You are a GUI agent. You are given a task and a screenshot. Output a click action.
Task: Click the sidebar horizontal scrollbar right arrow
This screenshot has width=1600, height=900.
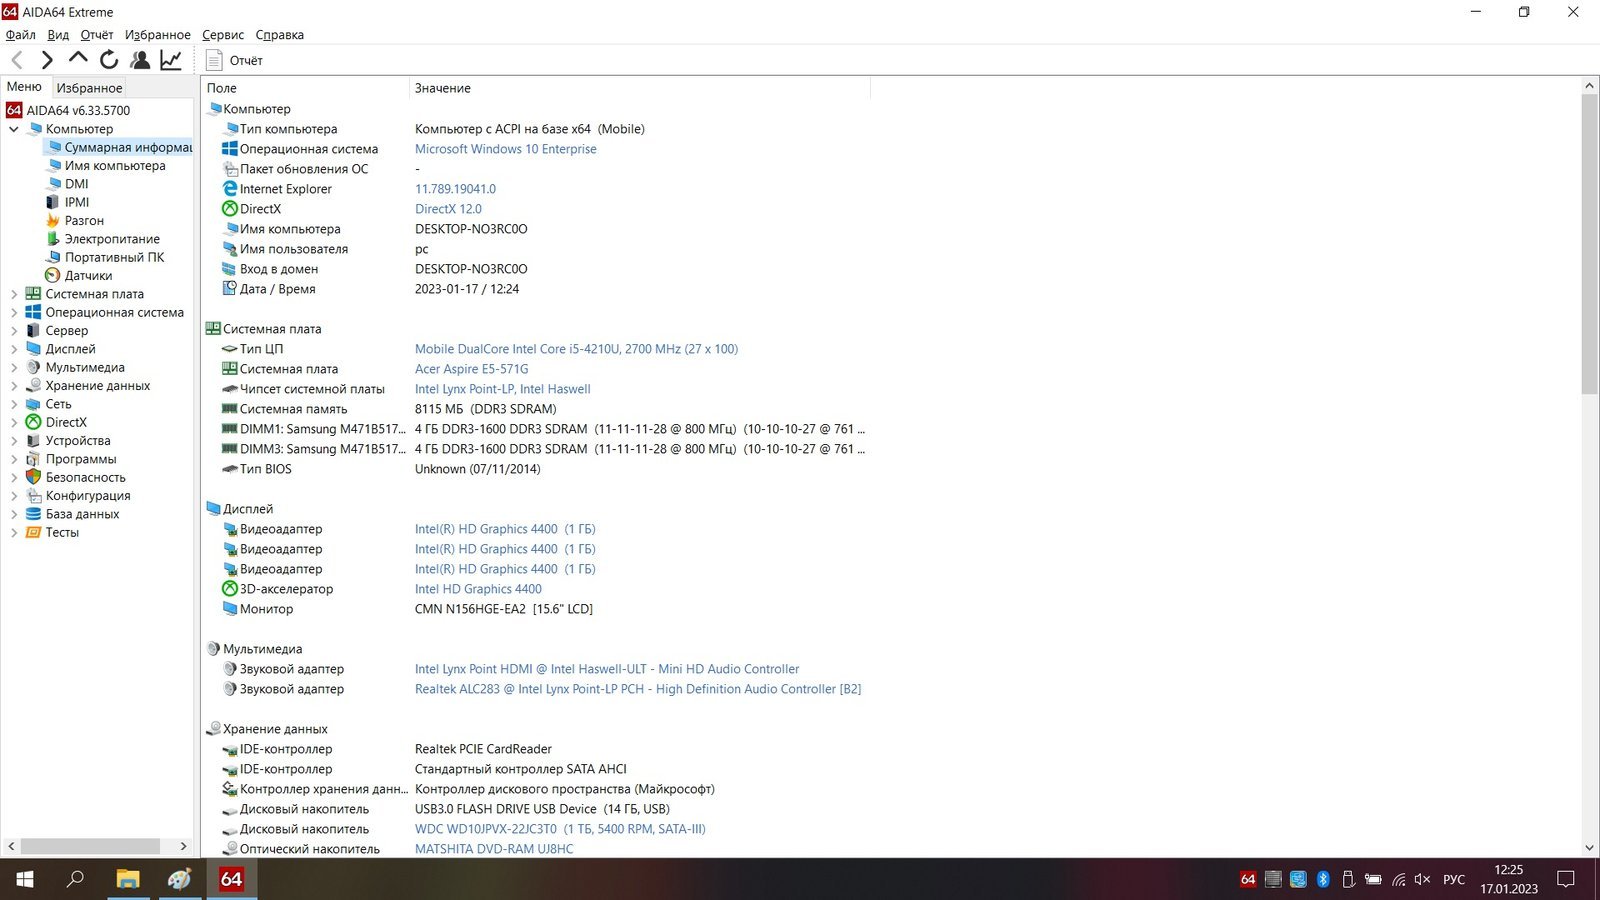click(x=183, y=846)
